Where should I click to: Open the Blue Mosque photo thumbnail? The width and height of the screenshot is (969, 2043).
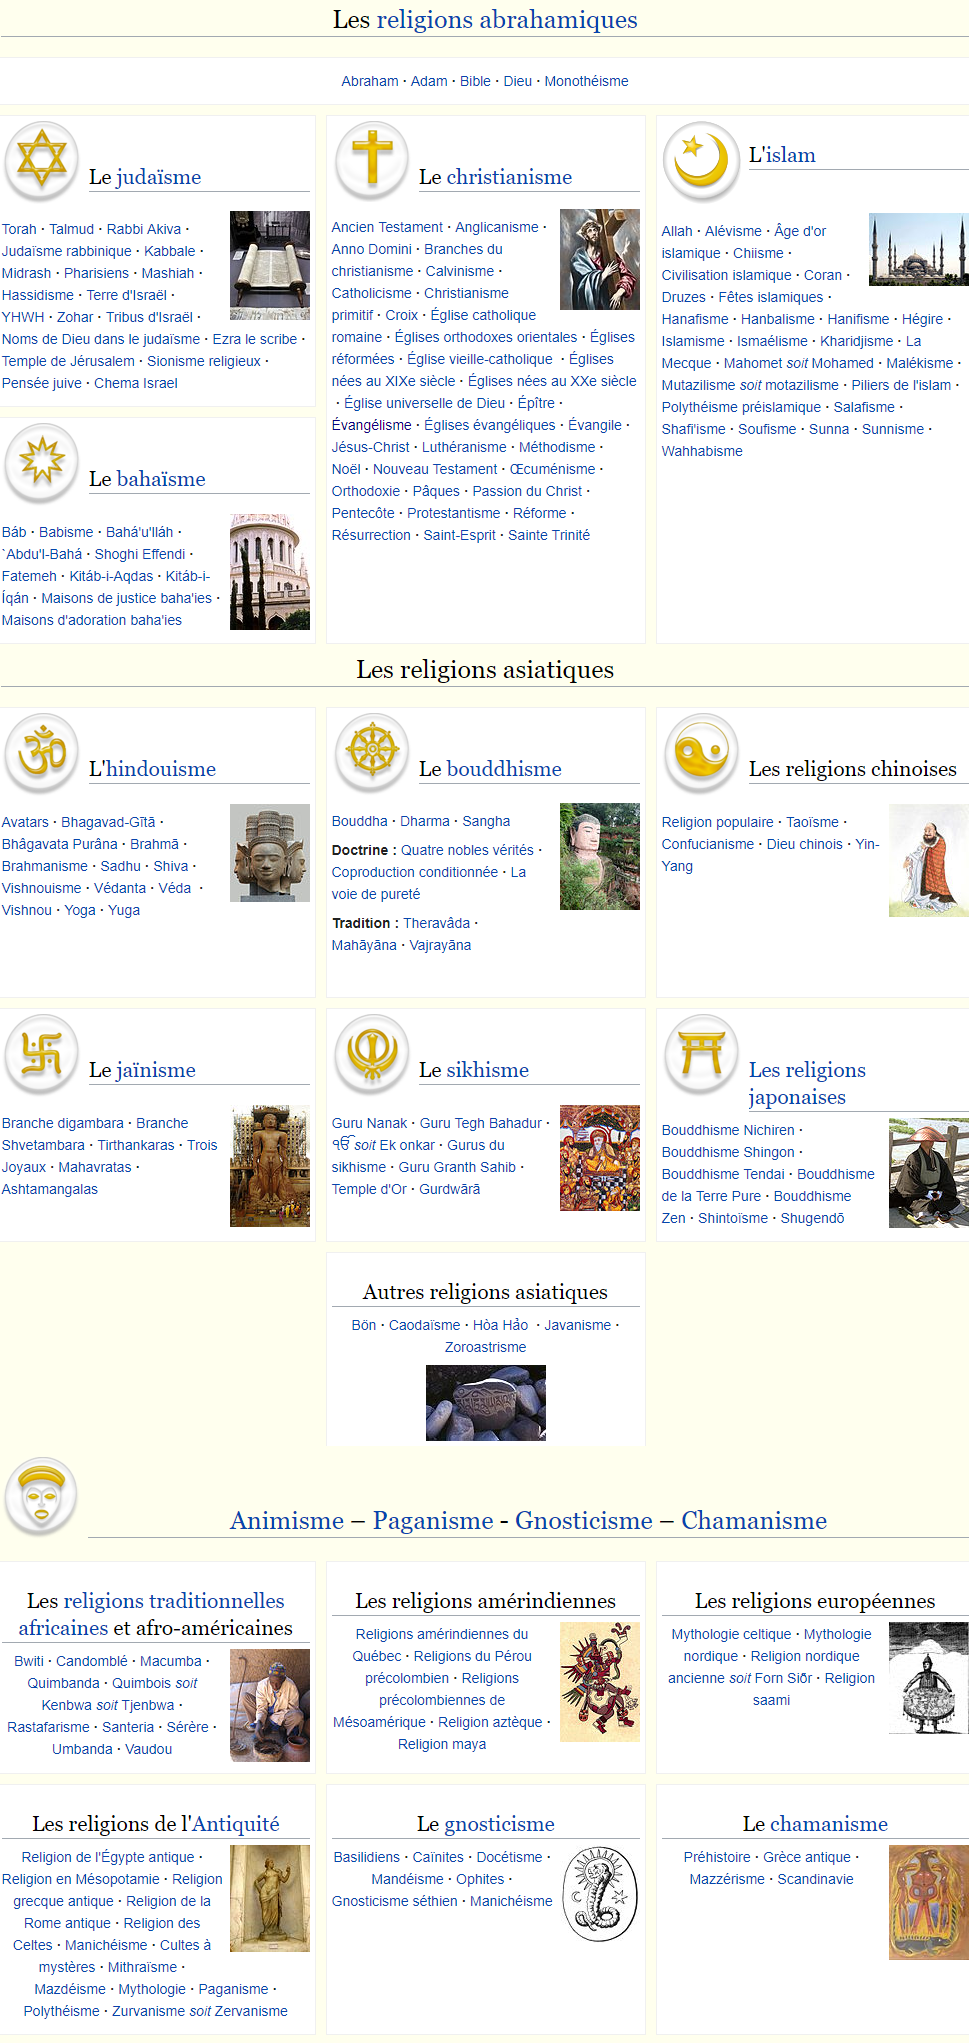(x=918, y=249)
